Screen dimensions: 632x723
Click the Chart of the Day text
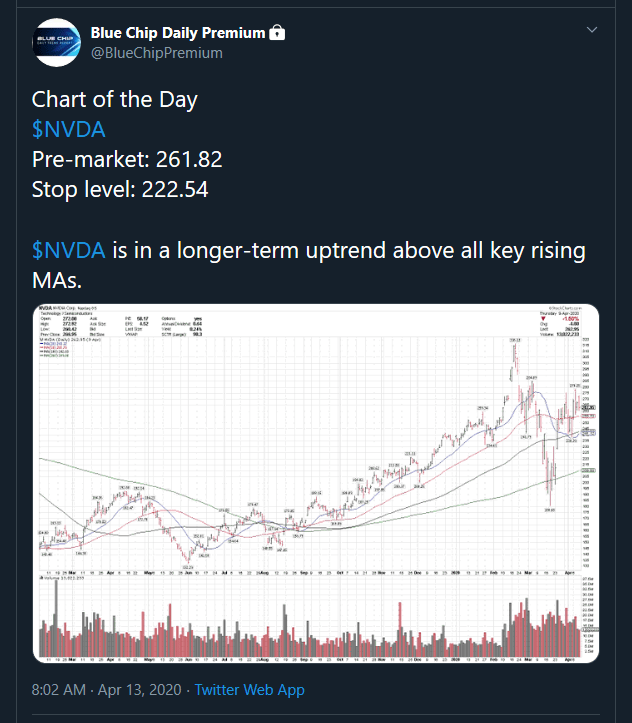115,100
